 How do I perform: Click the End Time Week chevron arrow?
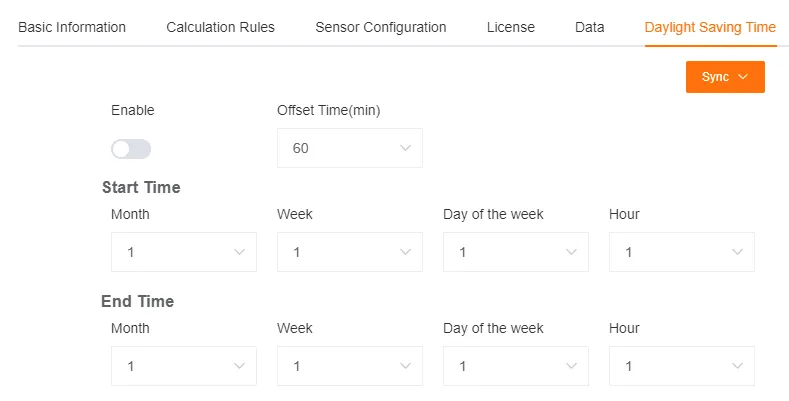point(405,366)
